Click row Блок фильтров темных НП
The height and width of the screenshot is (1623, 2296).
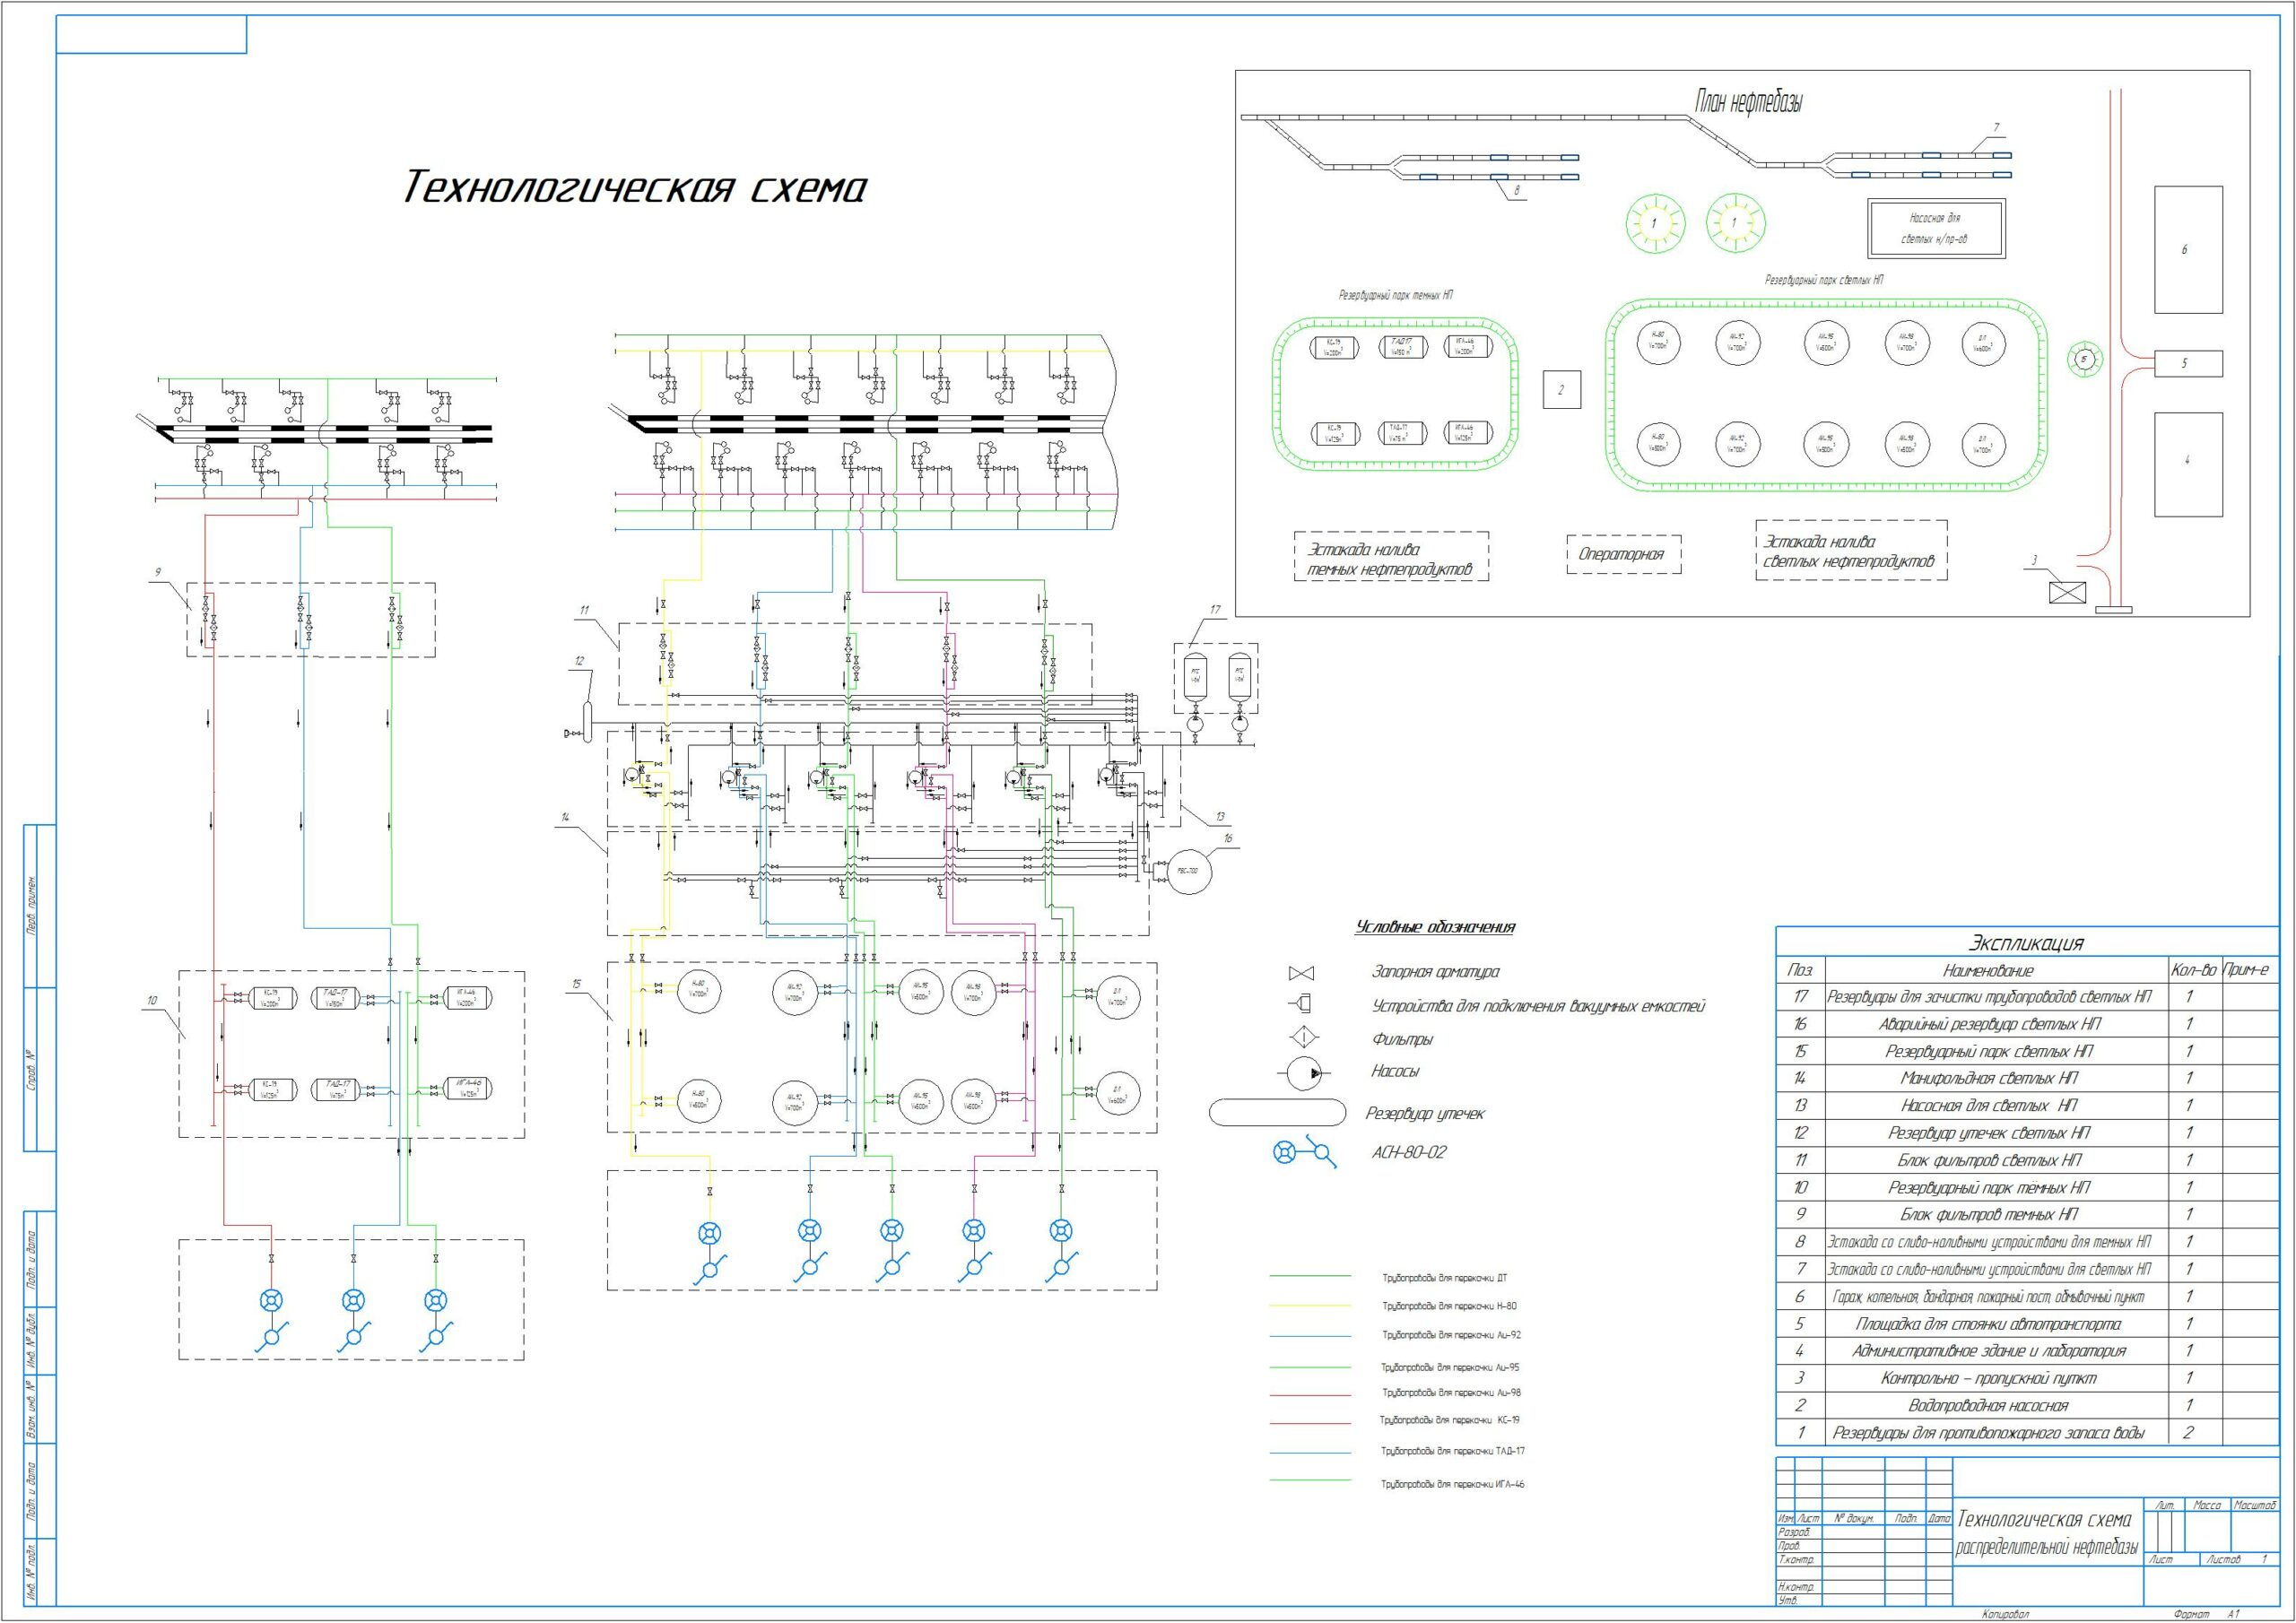[x=2025, y=1215]
